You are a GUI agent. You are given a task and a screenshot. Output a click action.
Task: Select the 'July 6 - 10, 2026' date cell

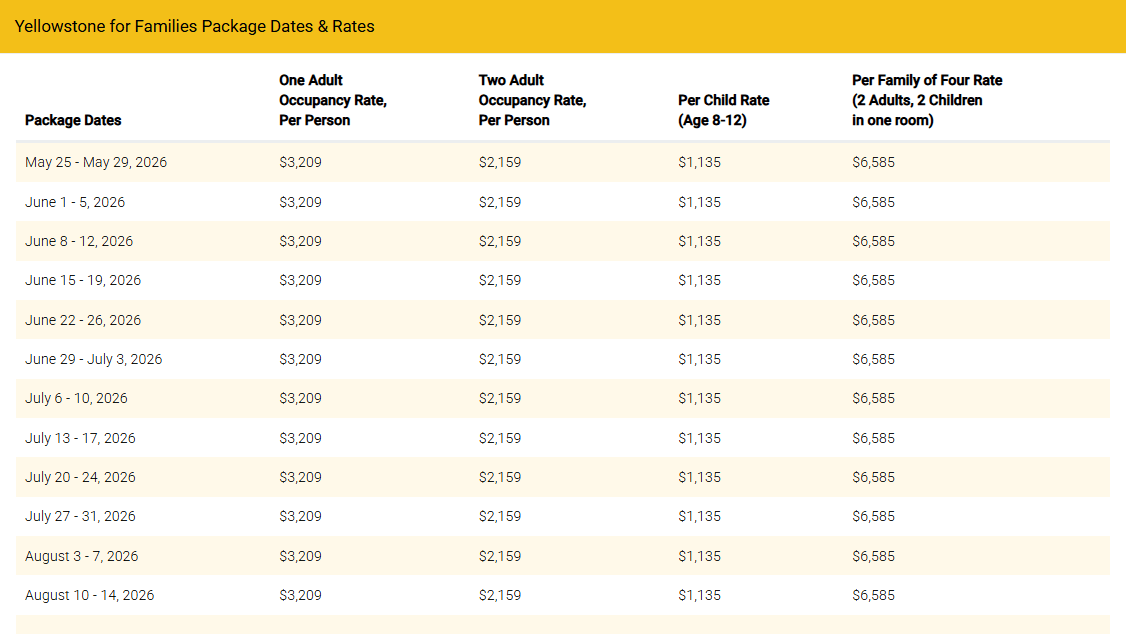[x=76, y=398]
